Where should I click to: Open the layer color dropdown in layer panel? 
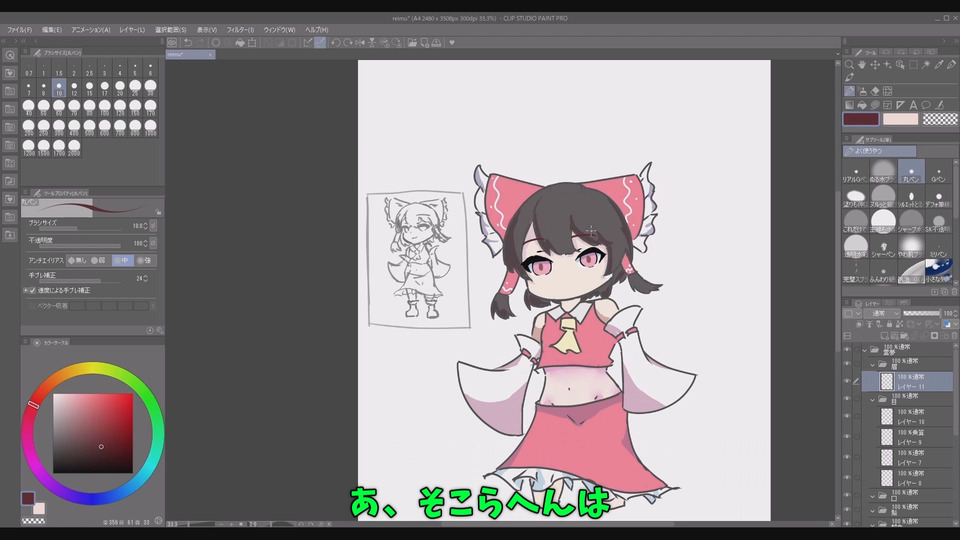click(850, 313)
